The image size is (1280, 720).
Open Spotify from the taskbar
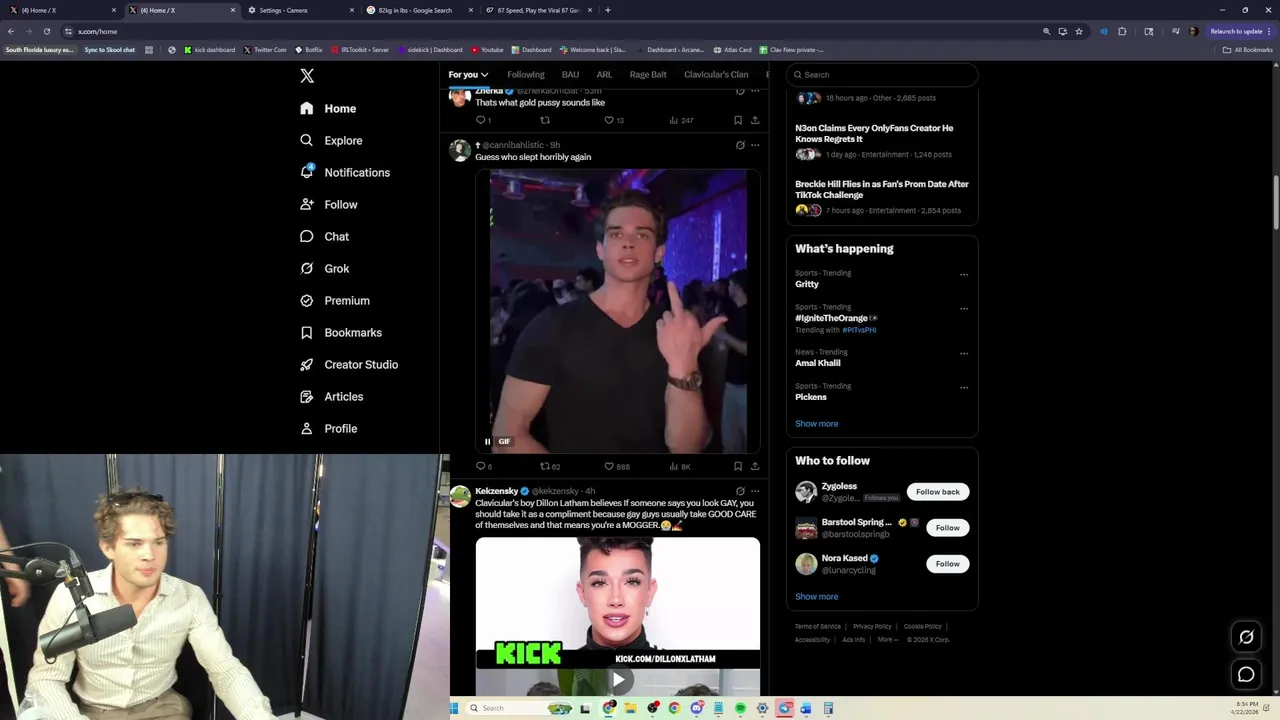pyautogui.click(x=740, y=708)
